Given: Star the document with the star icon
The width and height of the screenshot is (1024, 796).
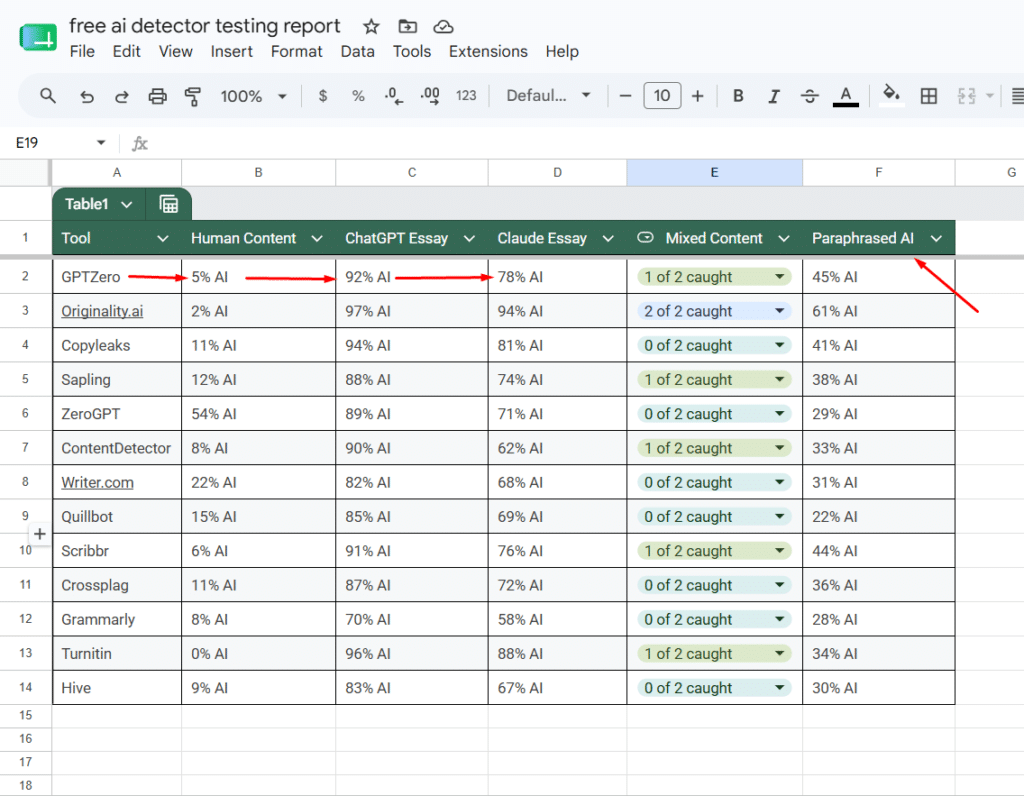Looking at the screenshot, I should (371, 27).
